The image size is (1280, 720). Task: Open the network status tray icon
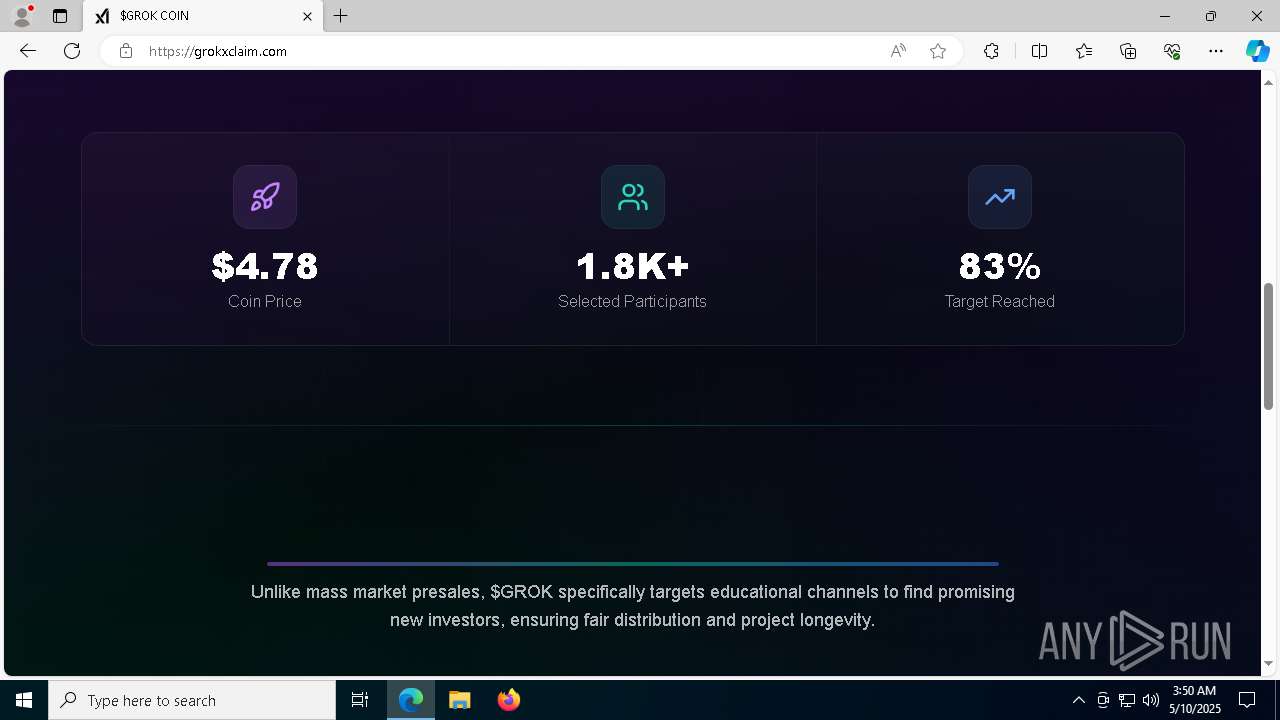pyautogui.click(x=1127, y=700)
